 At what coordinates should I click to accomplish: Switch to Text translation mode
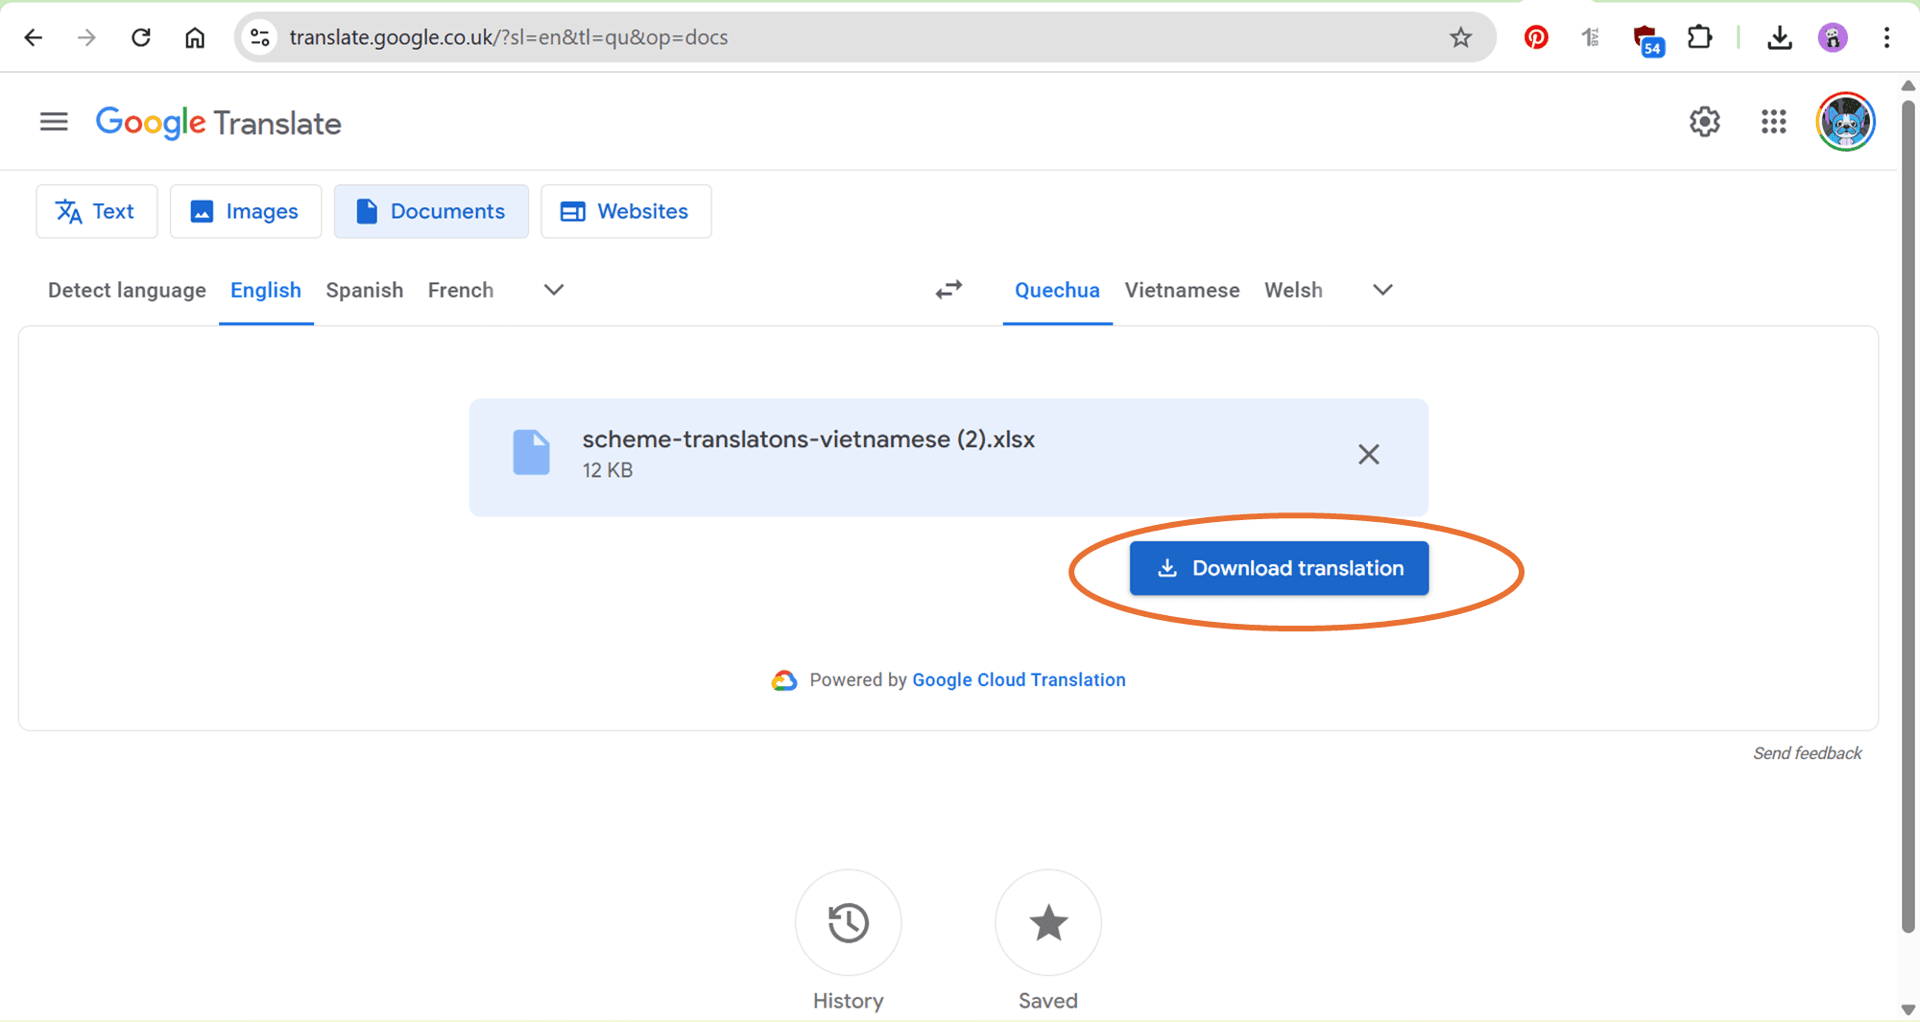(97, 211)
